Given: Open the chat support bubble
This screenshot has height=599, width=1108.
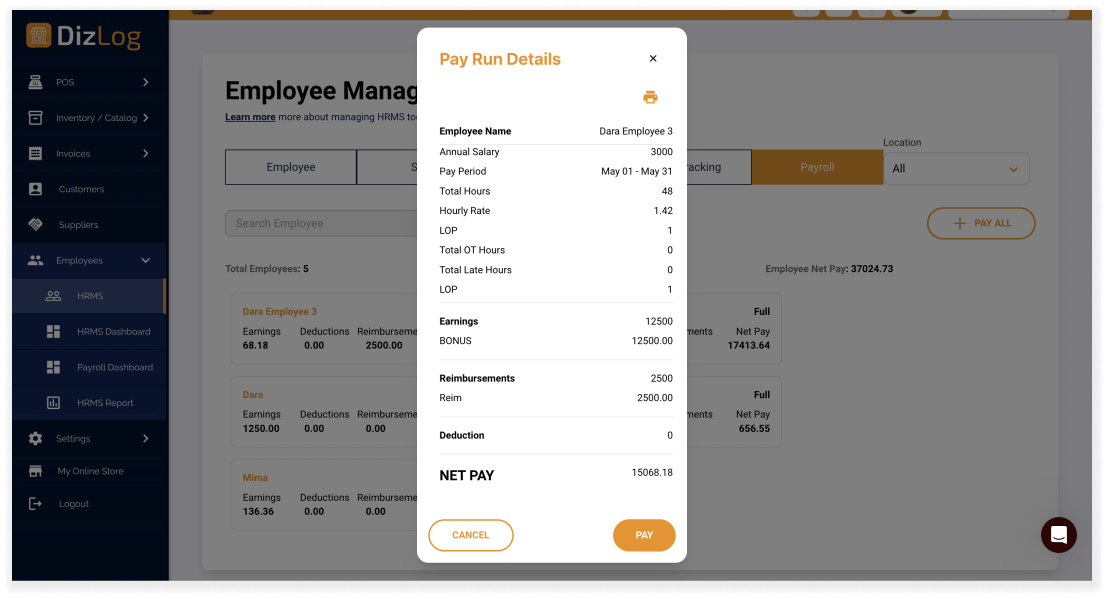Looking at the screenshot, I should [x=1058, y=535].
